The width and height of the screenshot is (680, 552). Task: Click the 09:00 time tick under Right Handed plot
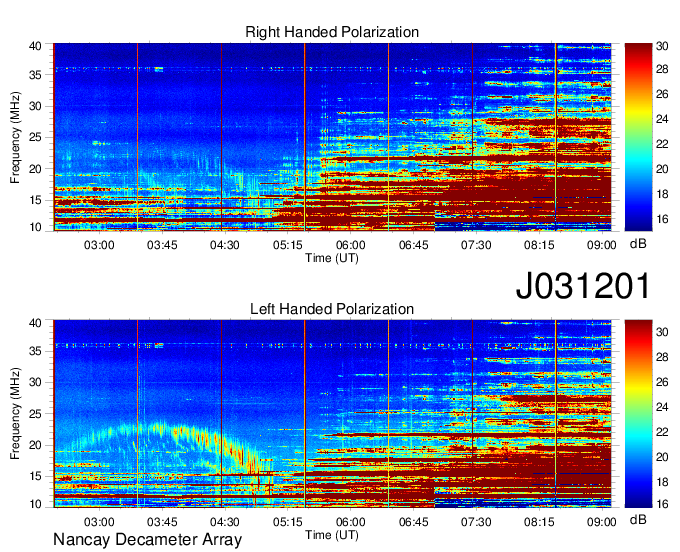[x=602, y=245]
